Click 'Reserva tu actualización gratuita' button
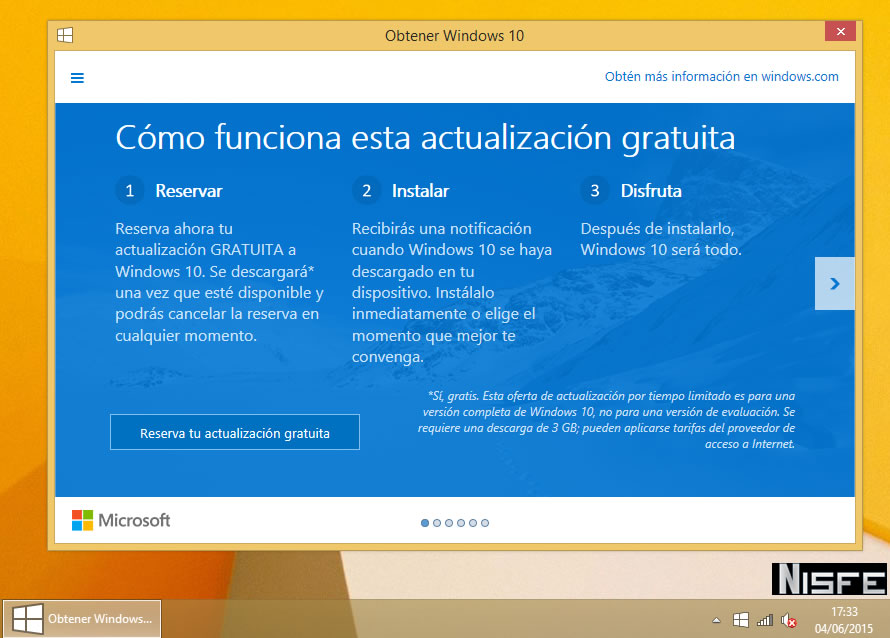Image resolution: width=890 pixels, height=638 pixels. click(x=235, y=433)
